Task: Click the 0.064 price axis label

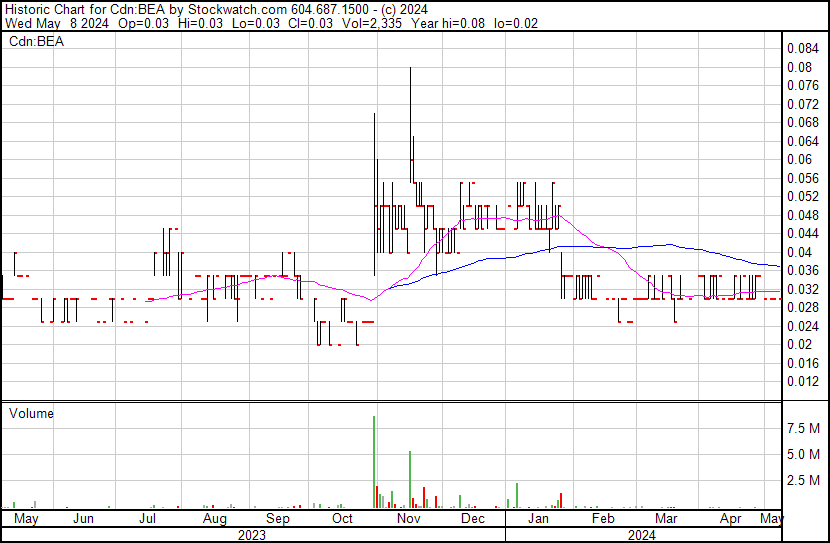Action: pyautogui.click(x=803, y=141)
